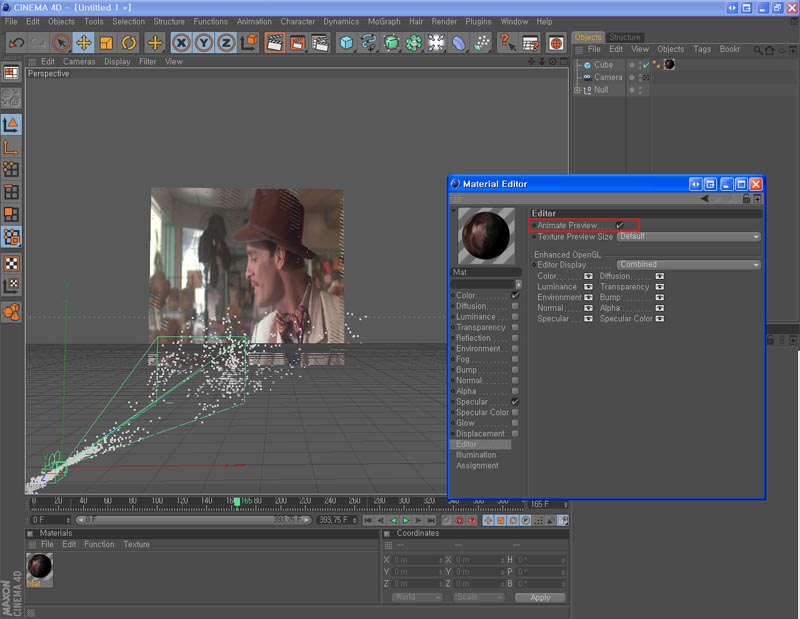Switch to polygons mode in left toolbar
The width and height of the screenshot is (800, 619).
pos(11,214)
